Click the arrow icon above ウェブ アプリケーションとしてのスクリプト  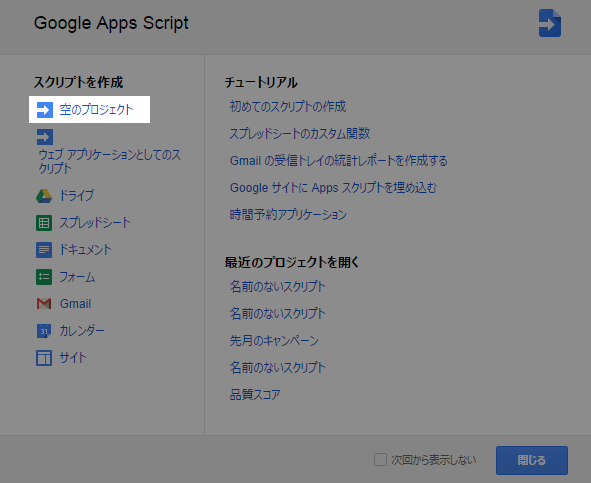pos(44,137)
